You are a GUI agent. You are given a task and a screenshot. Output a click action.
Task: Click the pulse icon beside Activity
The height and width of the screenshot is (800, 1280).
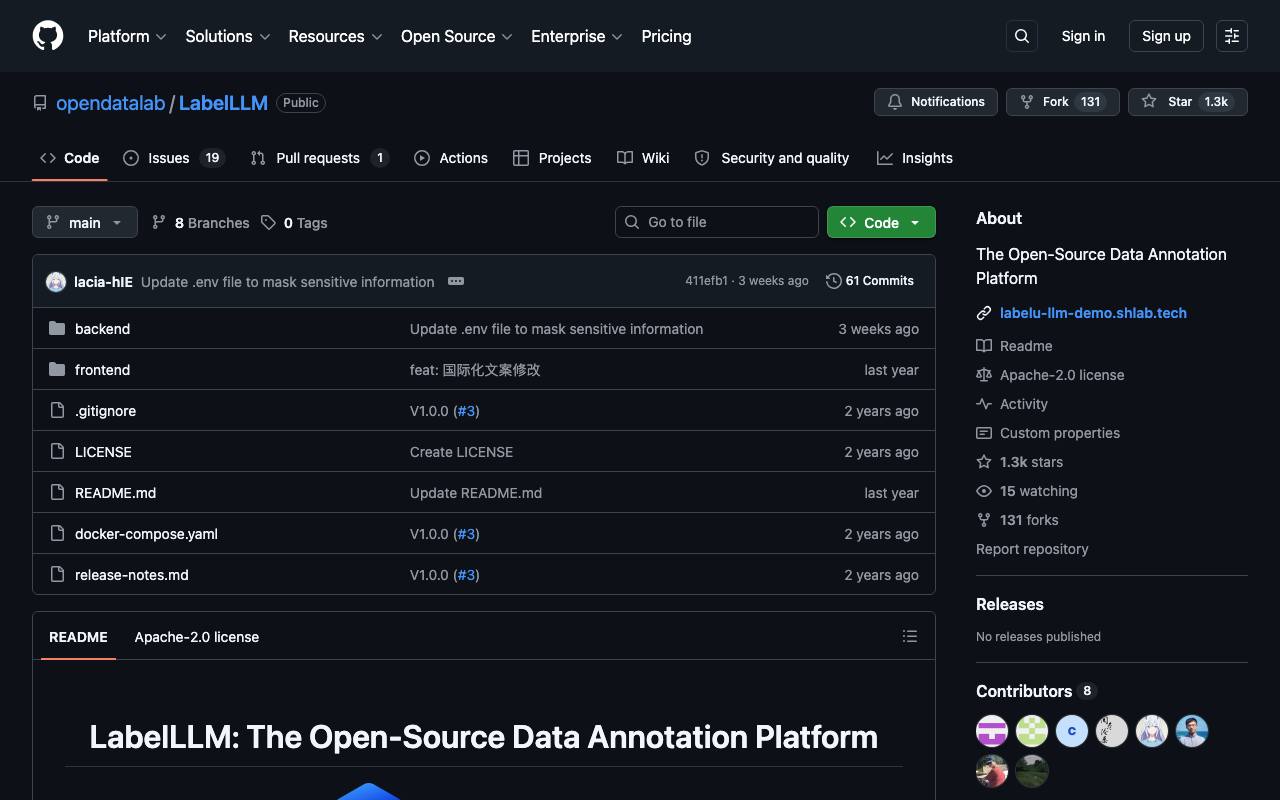[984, 404]
